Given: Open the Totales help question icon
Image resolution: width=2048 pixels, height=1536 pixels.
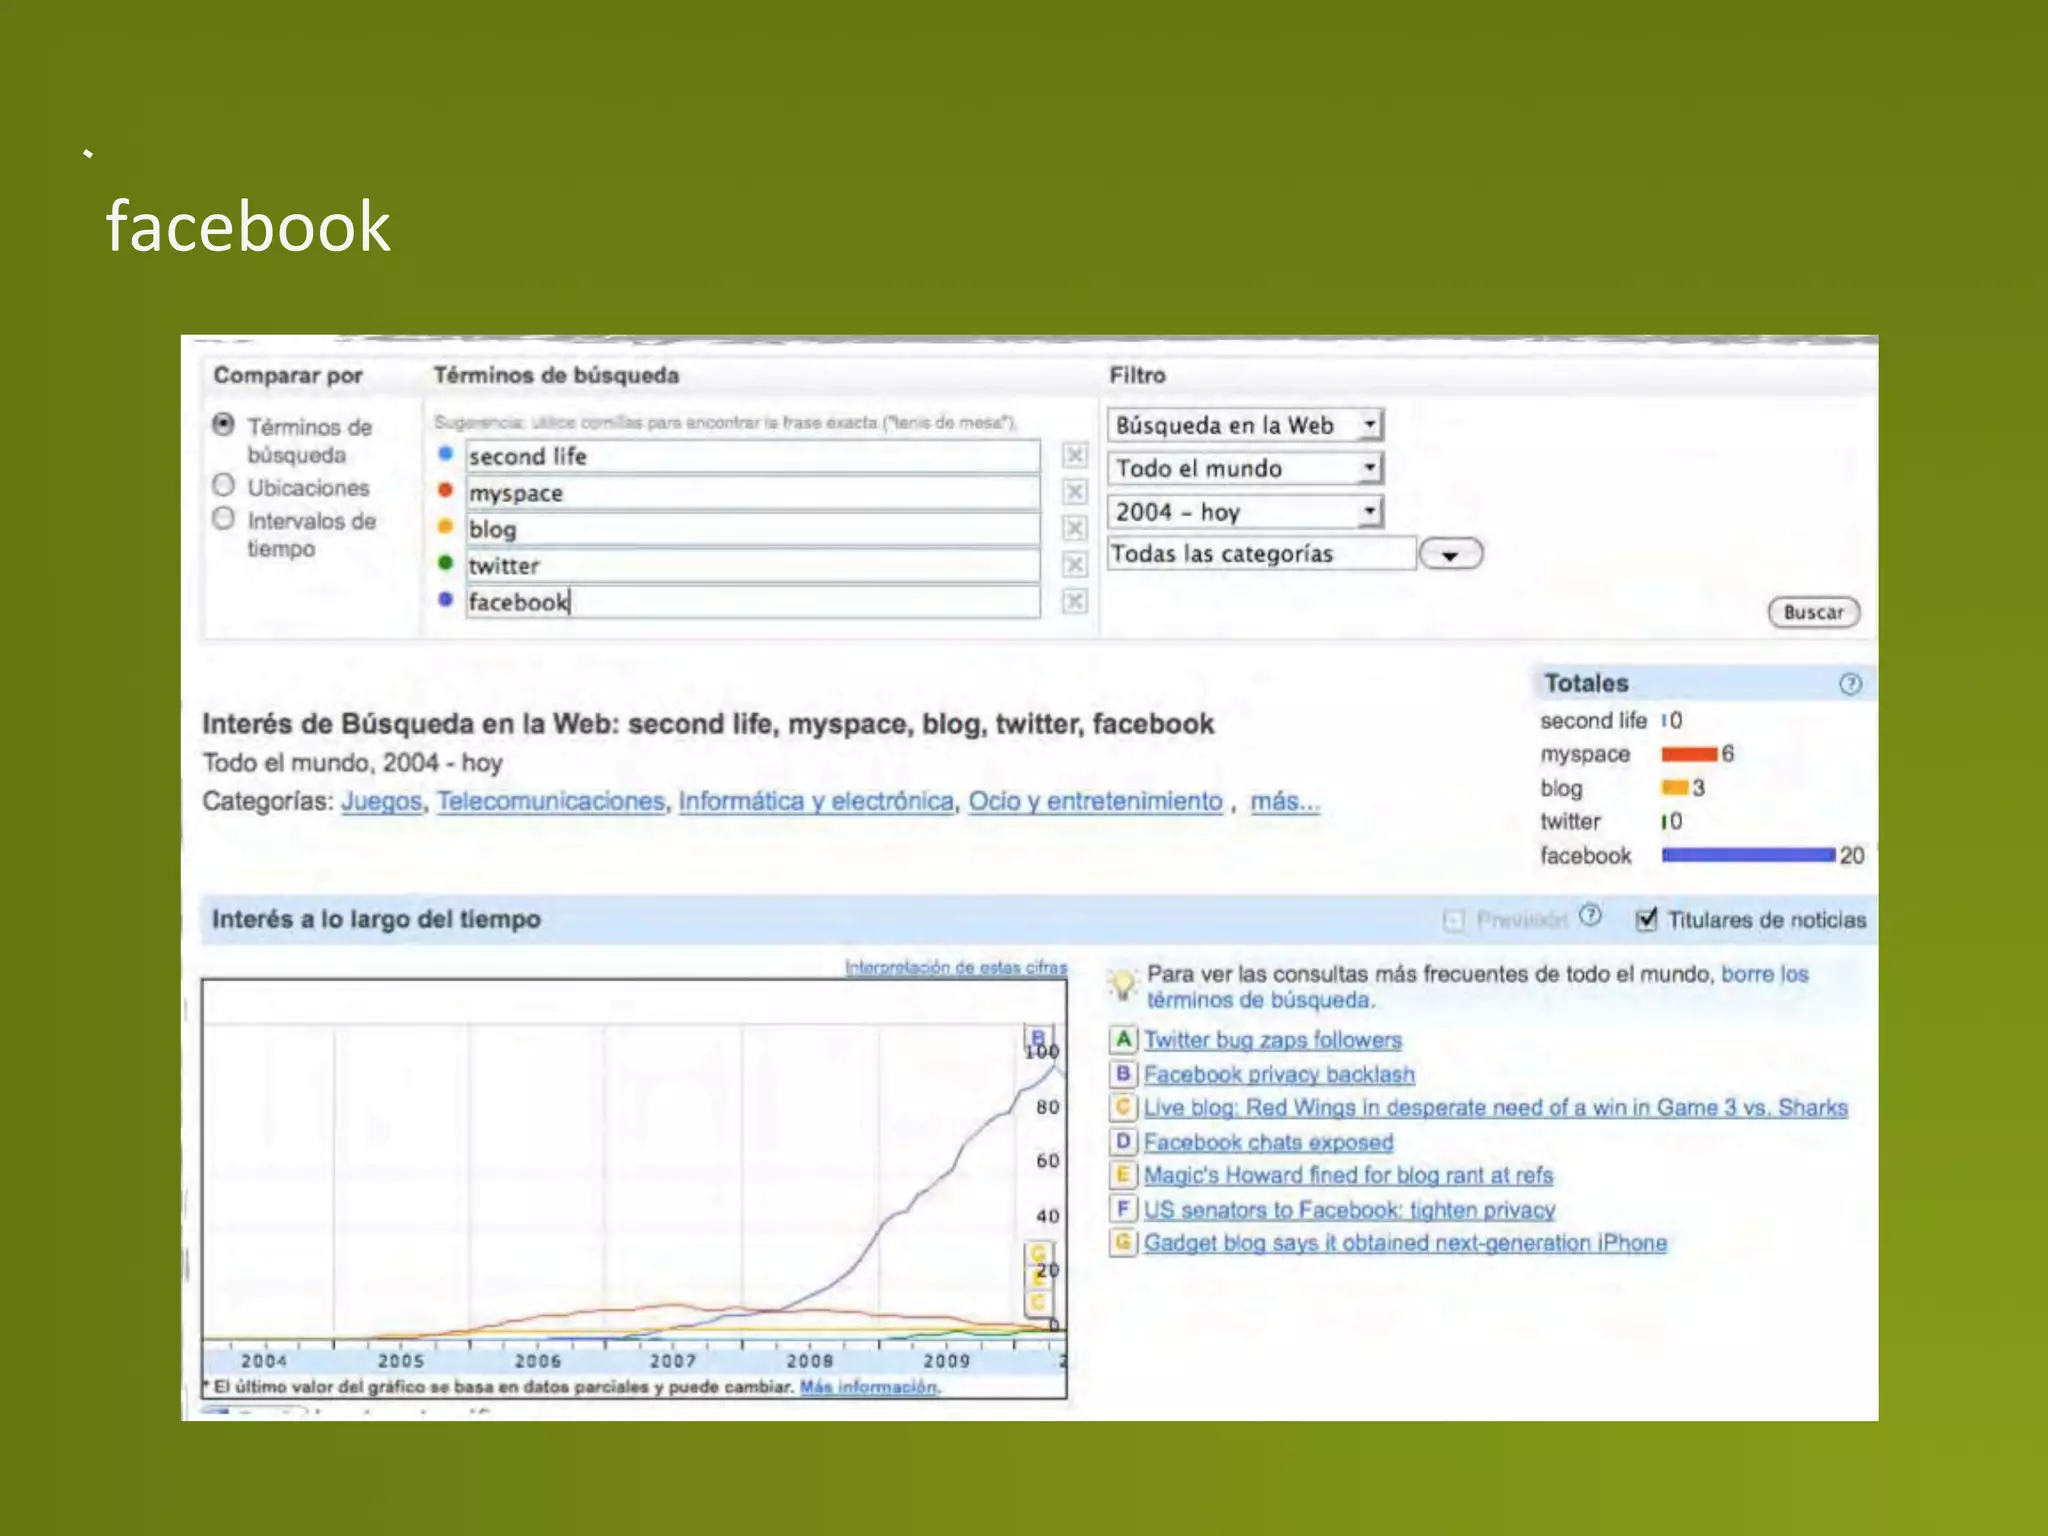Looking at the screenshot, I should pos(1850,684).
